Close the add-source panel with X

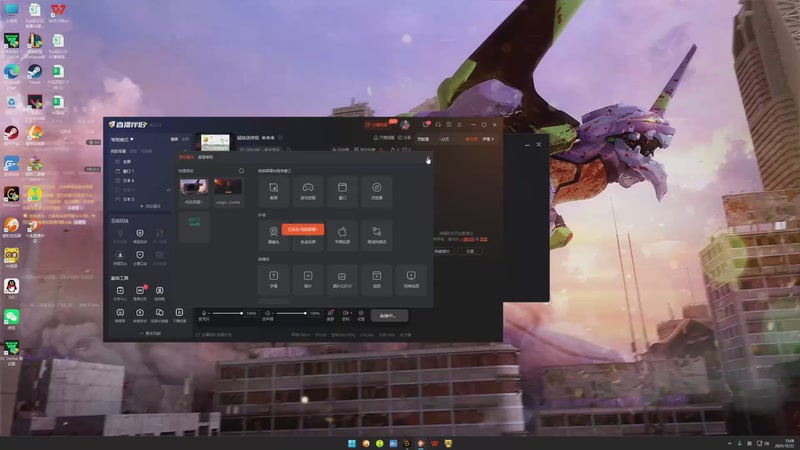pos(428,157)
